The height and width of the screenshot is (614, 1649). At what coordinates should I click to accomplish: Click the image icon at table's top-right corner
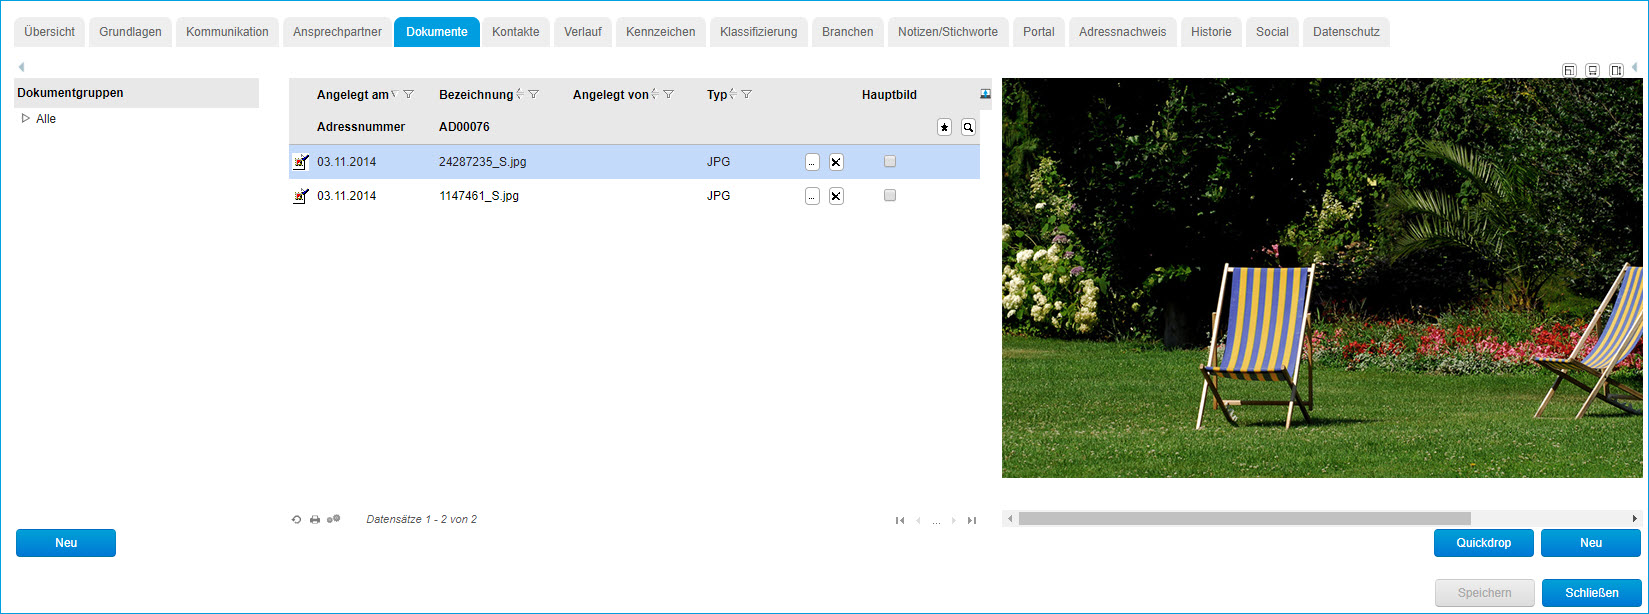[x=985, y=94]
